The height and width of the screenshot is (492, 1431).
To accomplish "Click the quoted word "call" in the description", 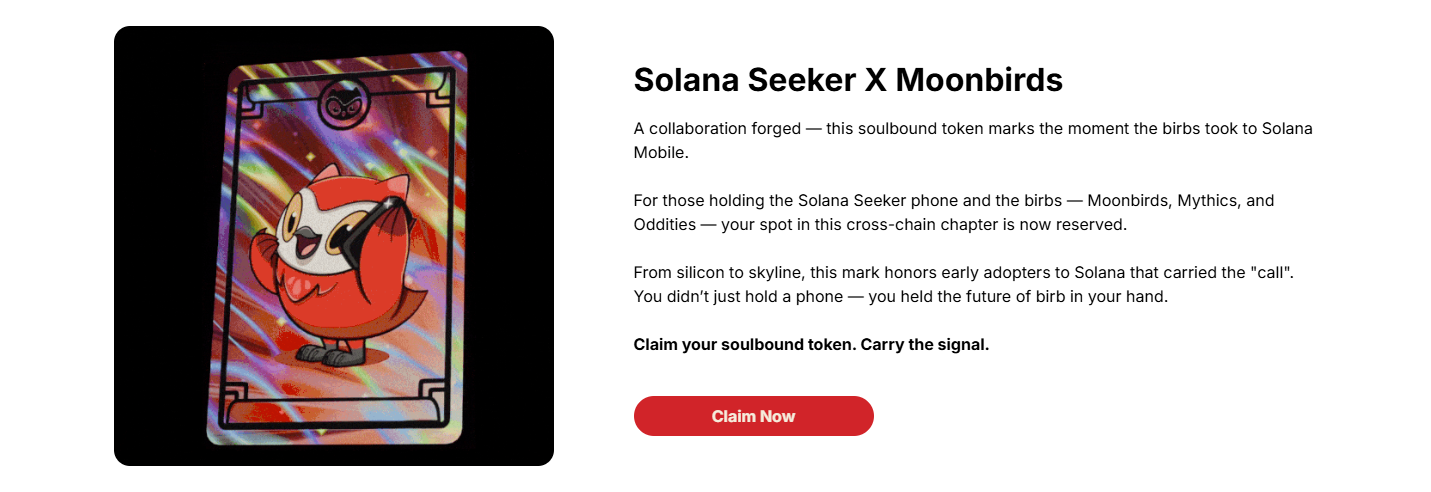I will tap(1245, 272).
